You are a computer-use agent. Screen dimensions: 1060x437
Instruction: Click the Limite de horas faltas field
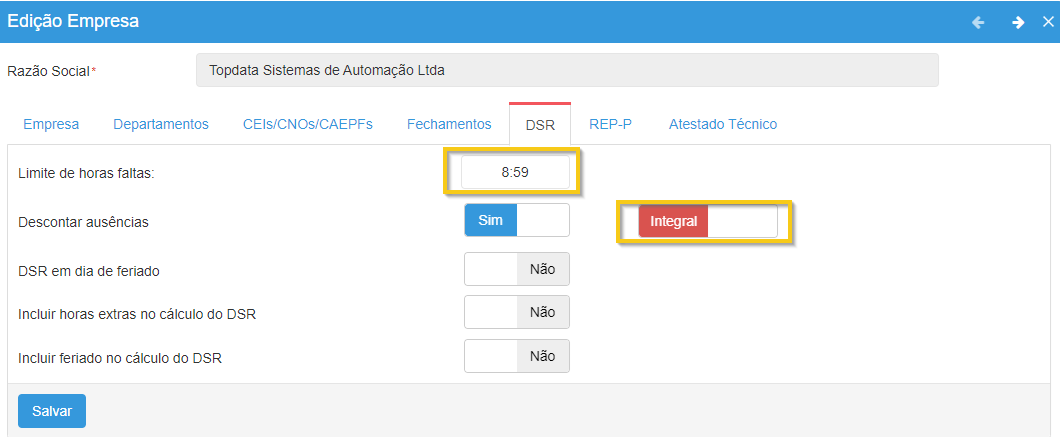click(x=515, y=172)
